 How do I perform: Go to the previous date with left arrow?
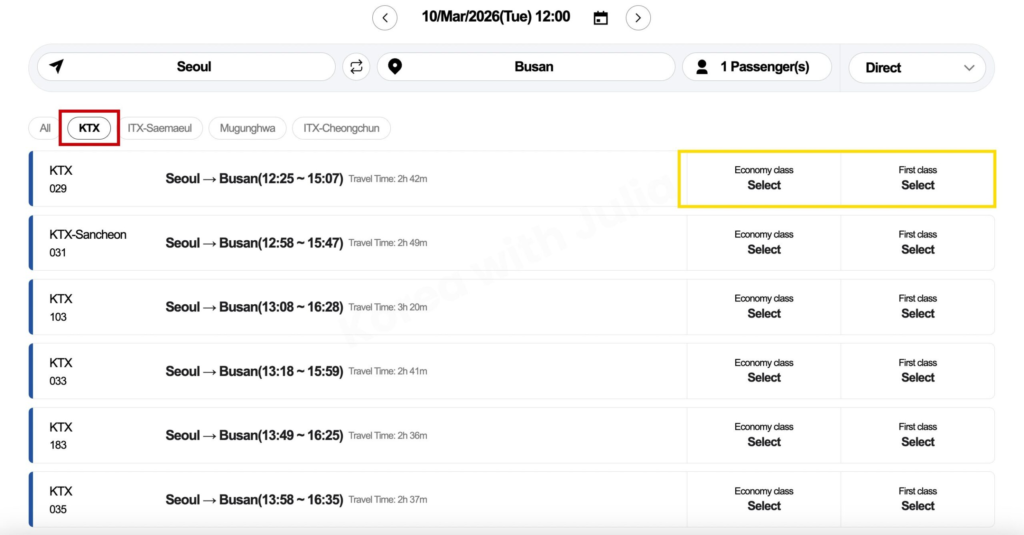385,18
